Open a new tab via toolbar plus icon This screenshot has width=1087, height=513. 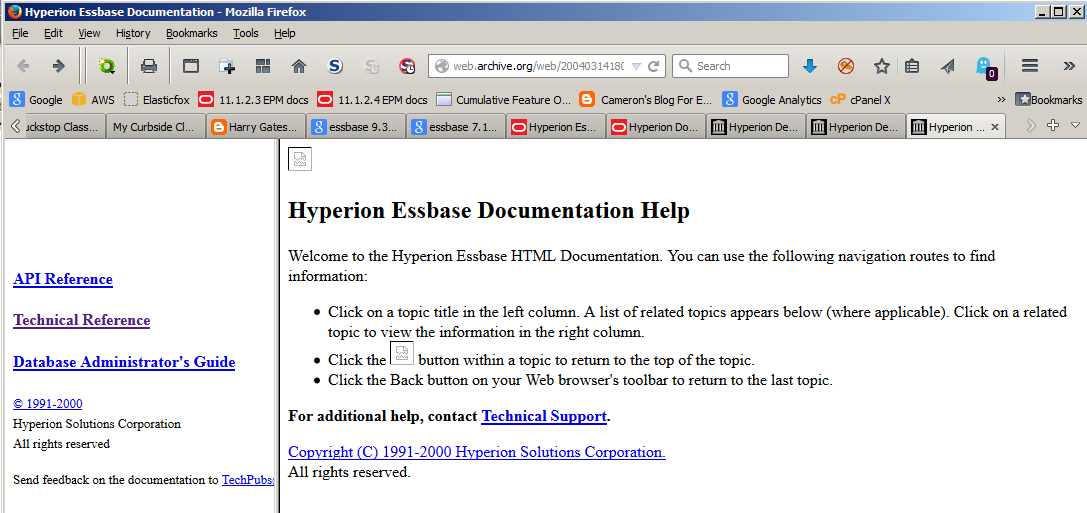pos(227,66)
